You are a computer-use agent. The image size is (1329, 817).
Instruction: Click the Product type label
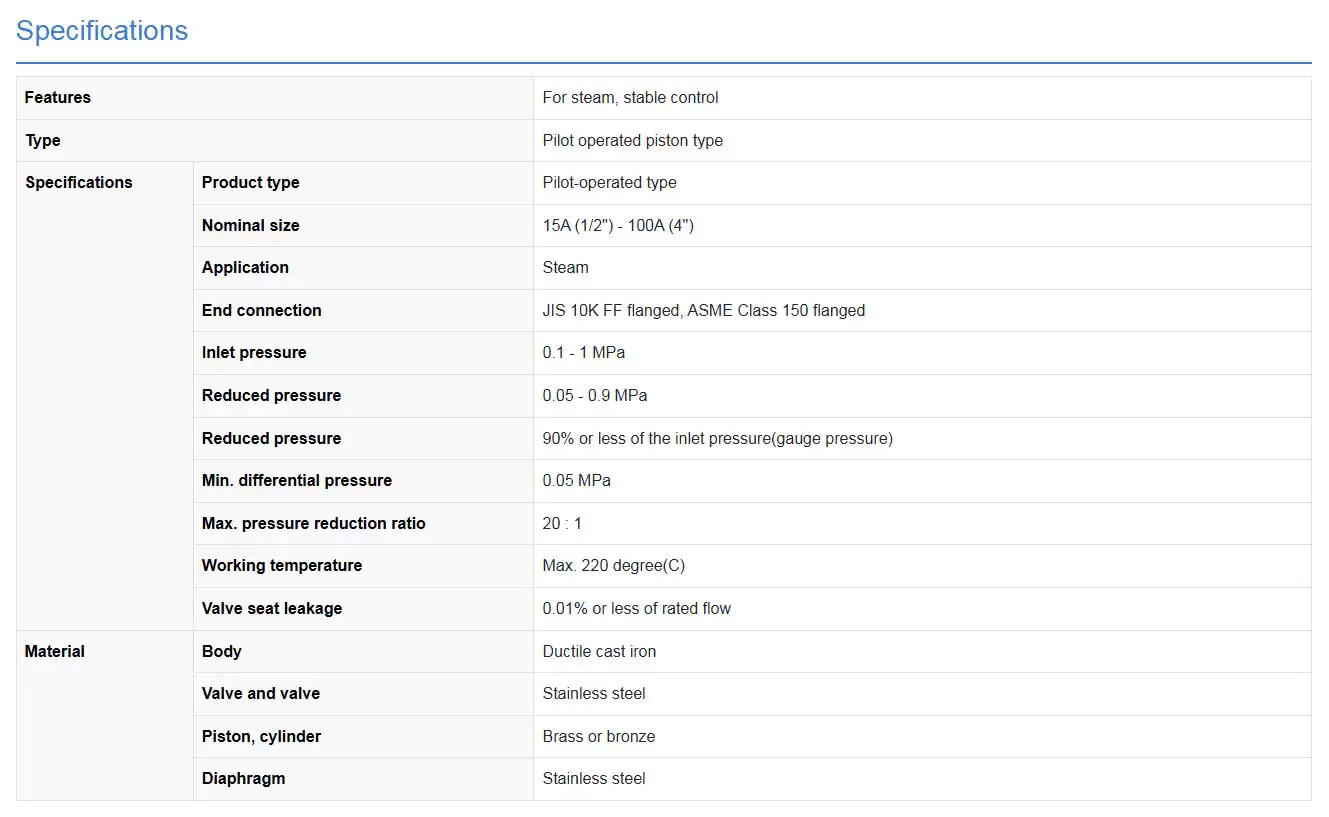pyautogui.click(x=250, y=182)
